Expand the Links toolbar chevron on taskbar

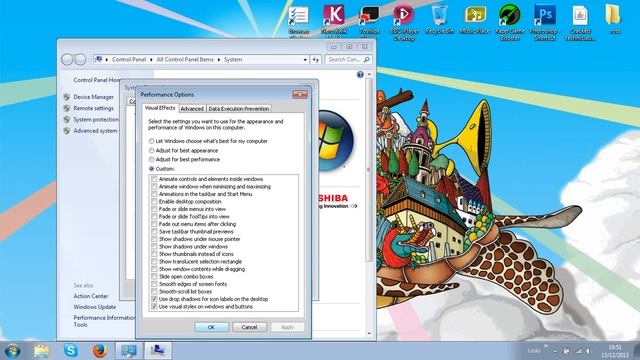point(546,347)
